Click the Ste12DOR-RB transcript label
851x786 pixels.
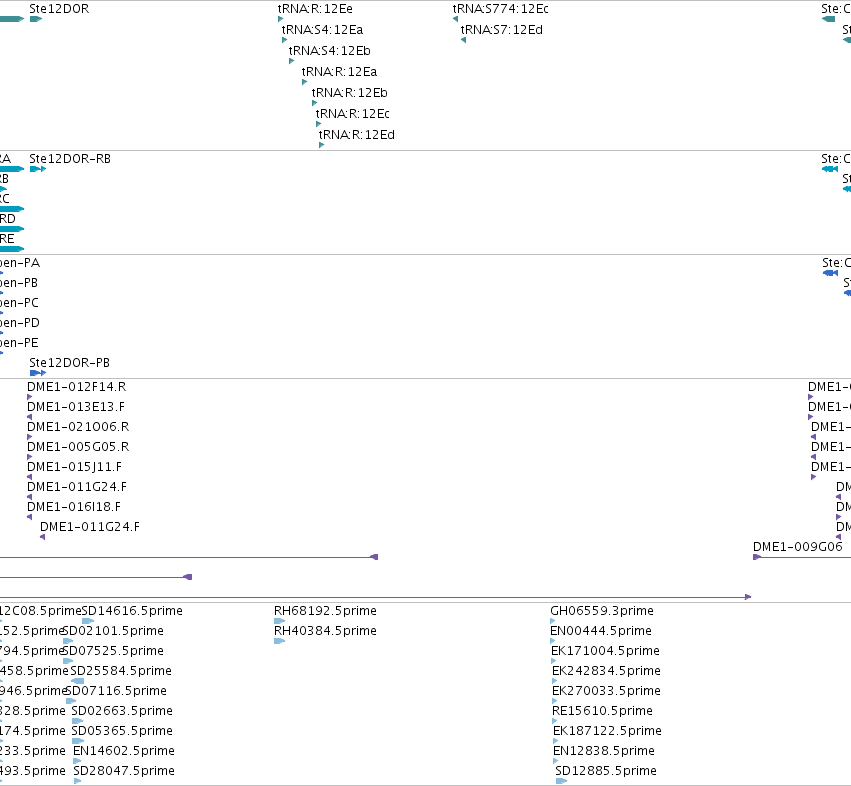[x=70, y=159]
